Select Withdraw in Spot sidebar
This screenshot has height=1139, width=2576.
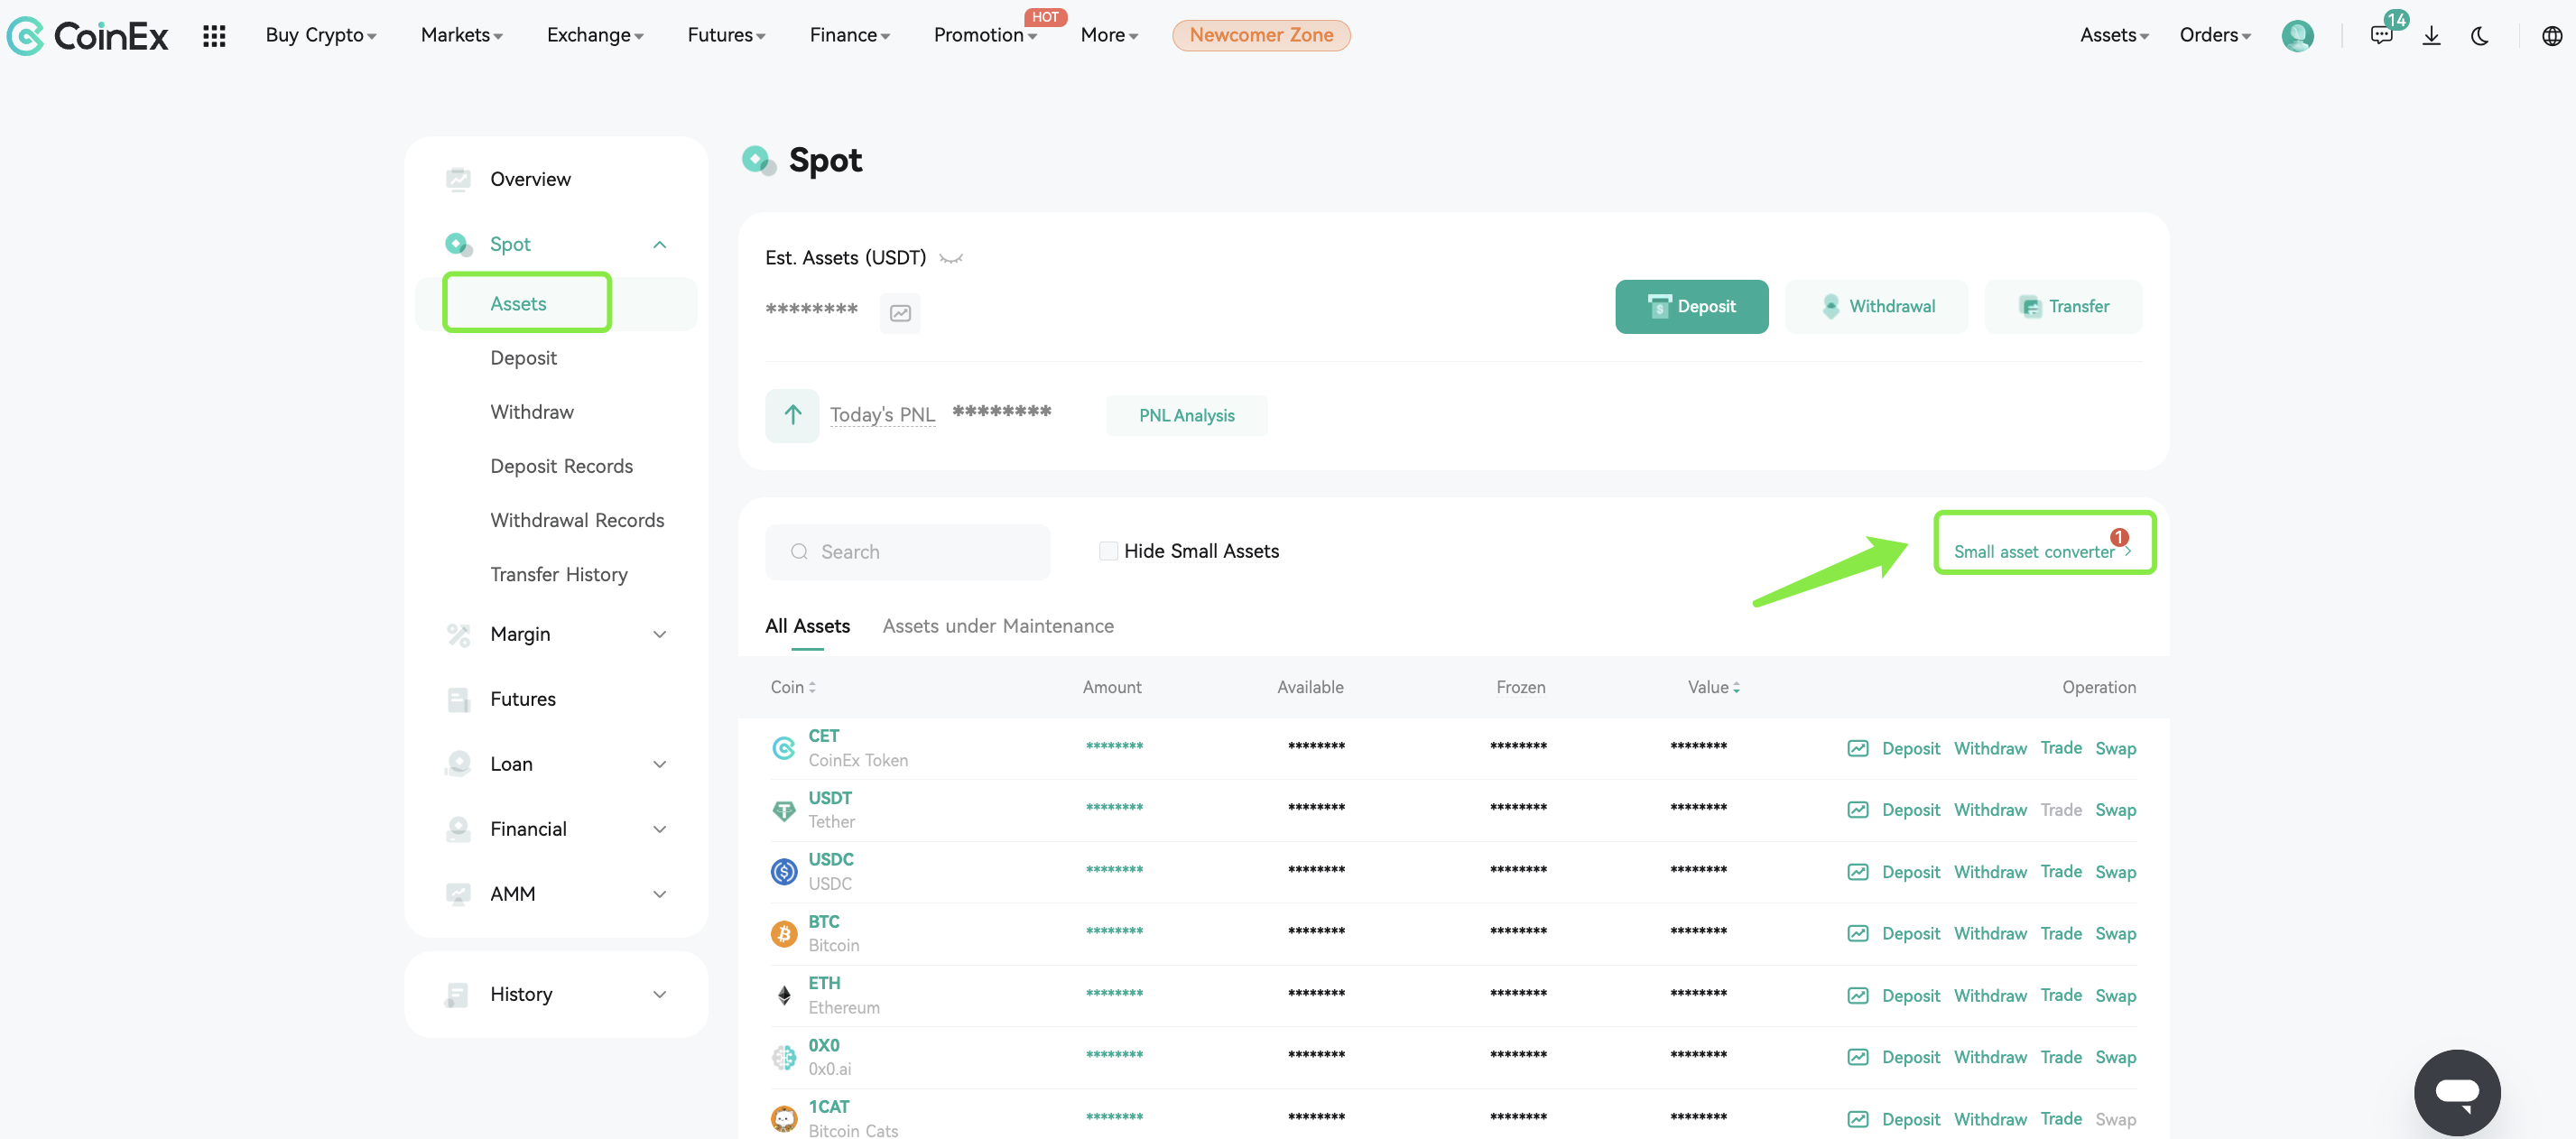point(532,412)
